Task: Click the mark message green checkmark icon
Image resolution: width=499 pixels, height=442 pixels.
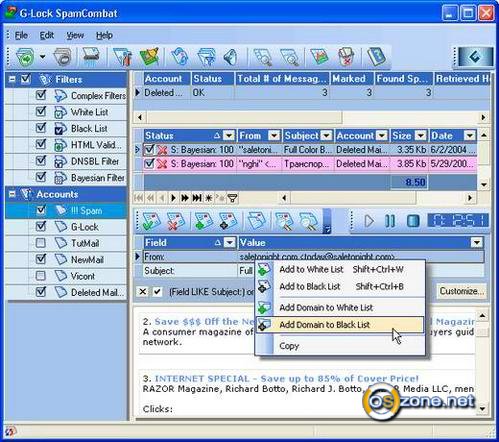Action: [x=151, y=221]
